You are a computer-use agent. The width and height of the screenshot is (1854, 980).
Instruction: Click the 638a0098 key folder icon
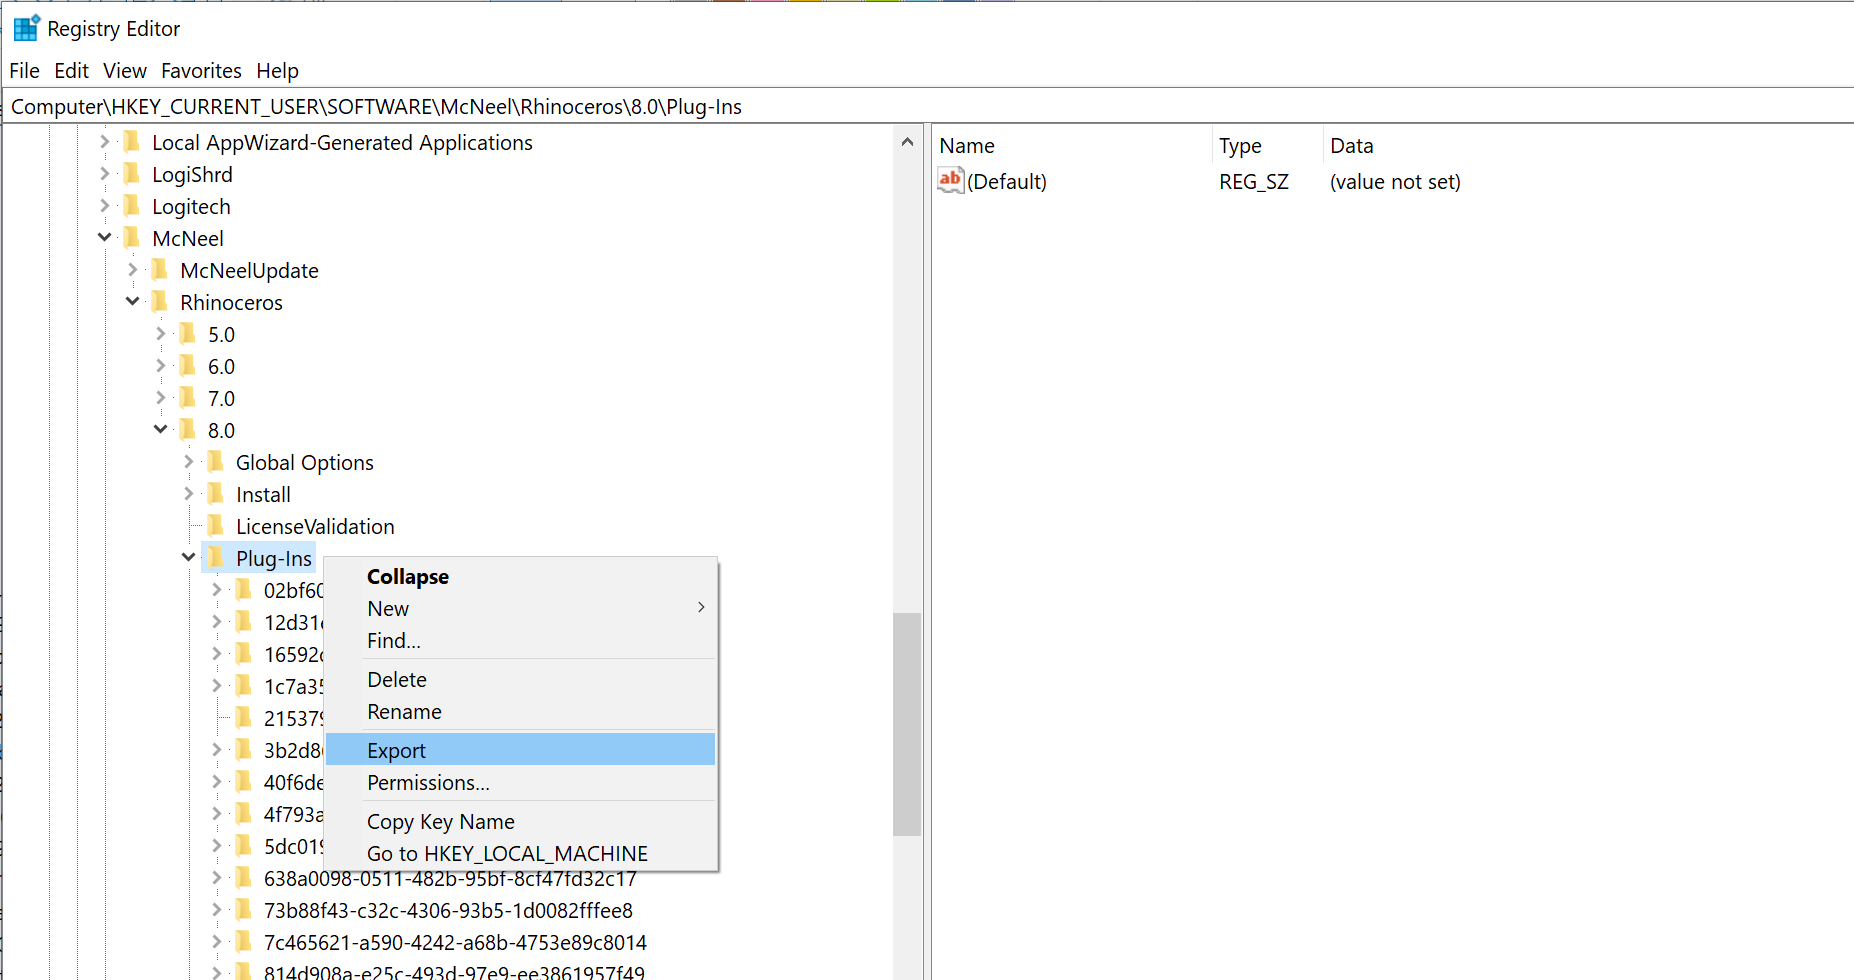point(244,878)
